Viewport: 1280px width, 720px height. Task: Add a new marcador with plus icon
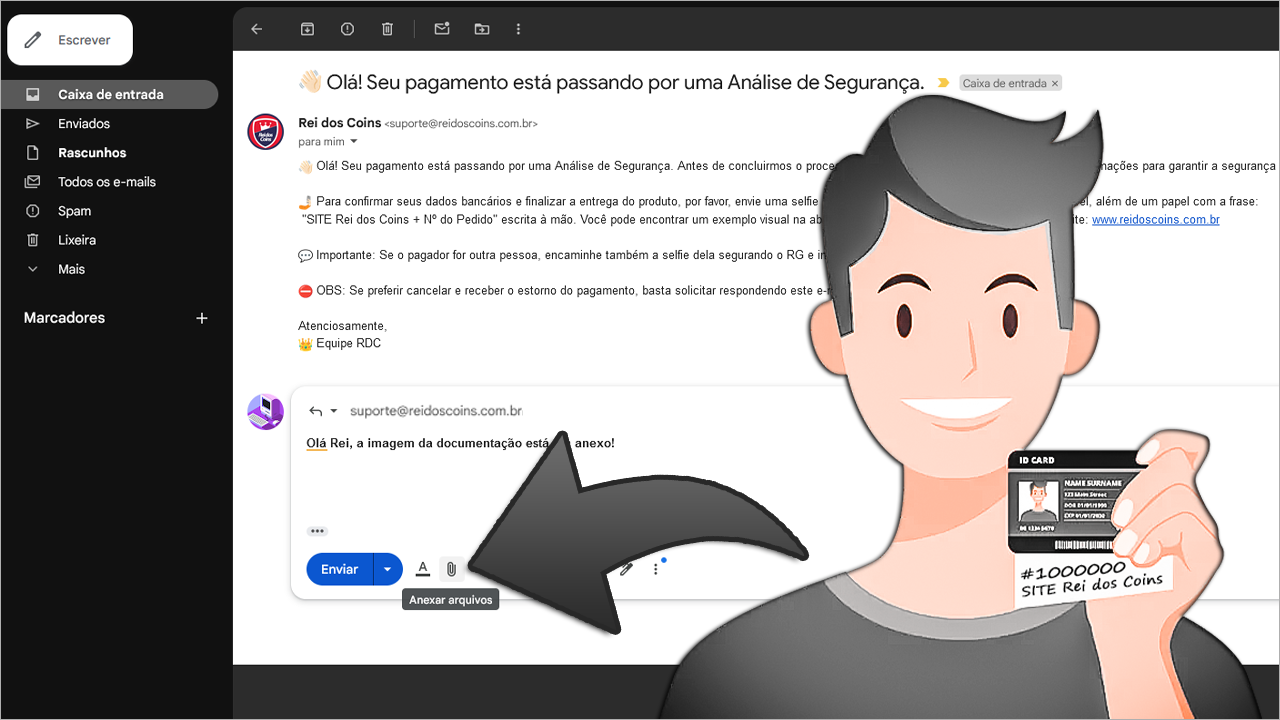pyautogui.click(x=202, y=318)
